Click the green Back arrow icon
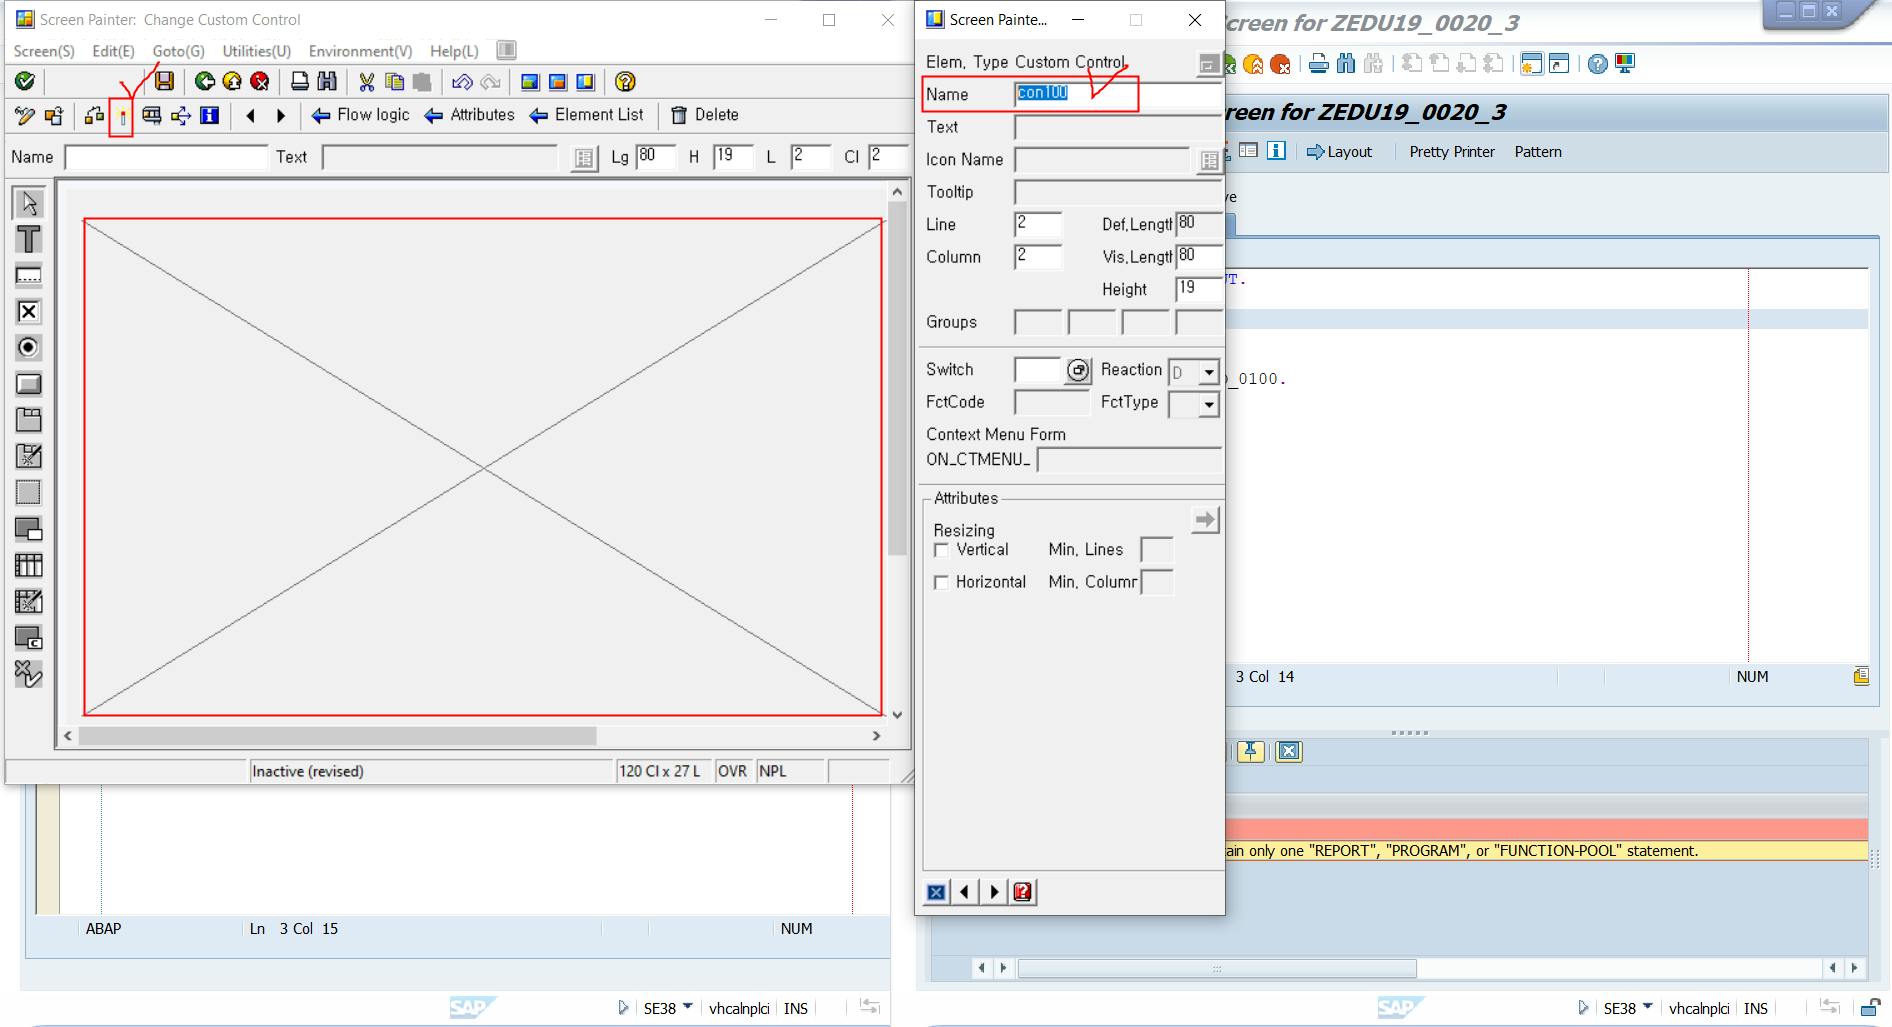The width and height of the screenshot is (1892, 1027). click(x=205, y=82)
